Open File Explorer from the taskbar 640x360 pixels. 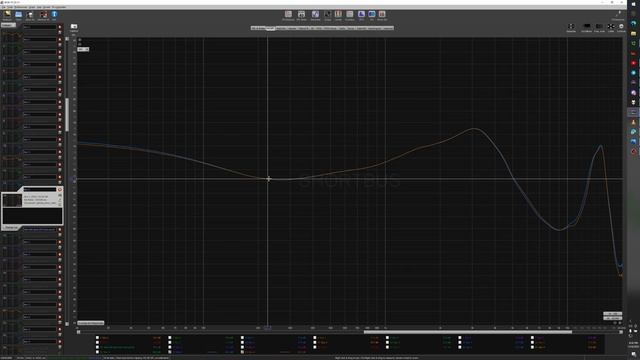point(633,33)
